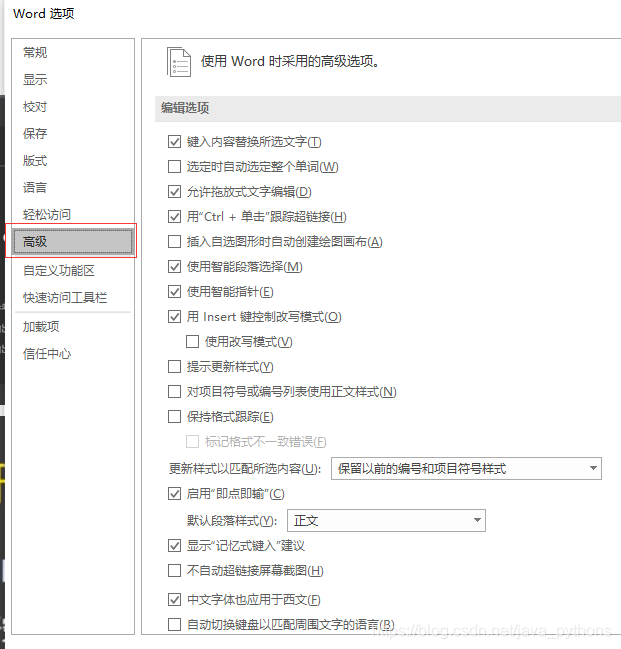This screenshot has width=621, height=649.
Task: Select the 高级 category
Action: [73, 241]
